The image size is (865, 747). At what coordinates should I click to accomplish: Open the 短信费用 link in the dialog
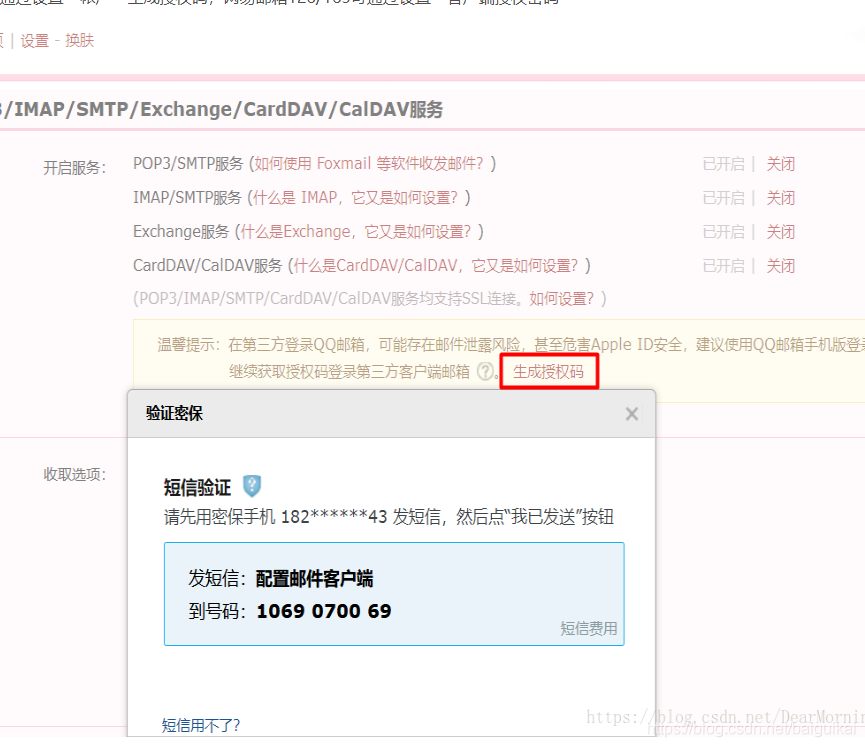(x=589, y=628)
